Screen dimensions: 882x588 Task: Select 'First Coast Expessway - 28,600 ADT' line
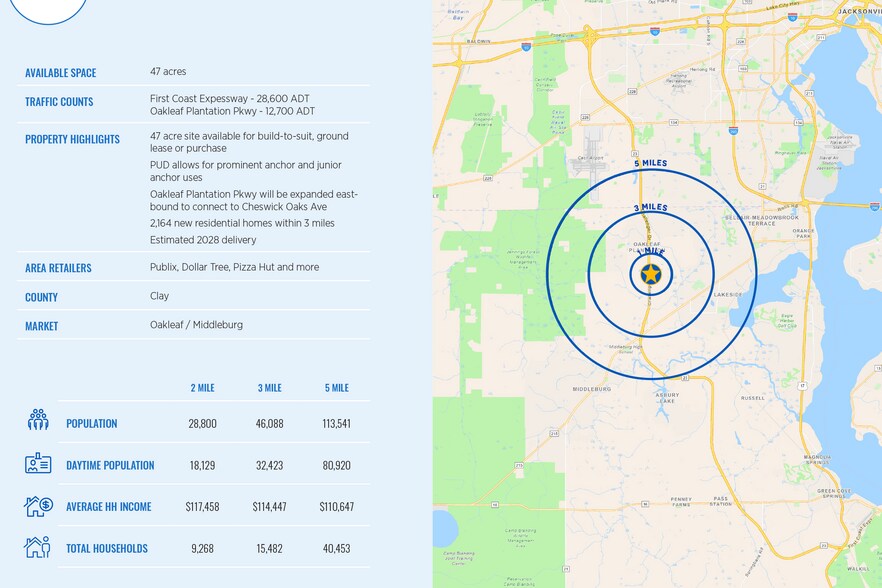pos(230,98)
